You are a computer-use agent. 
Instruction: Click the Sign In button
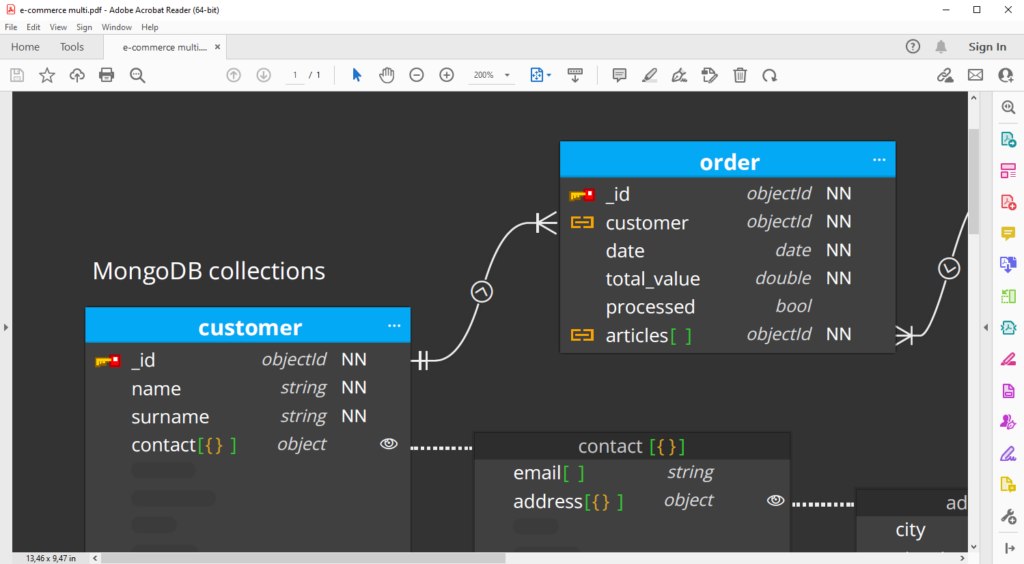pyautogui.click(x=987, y=47)
